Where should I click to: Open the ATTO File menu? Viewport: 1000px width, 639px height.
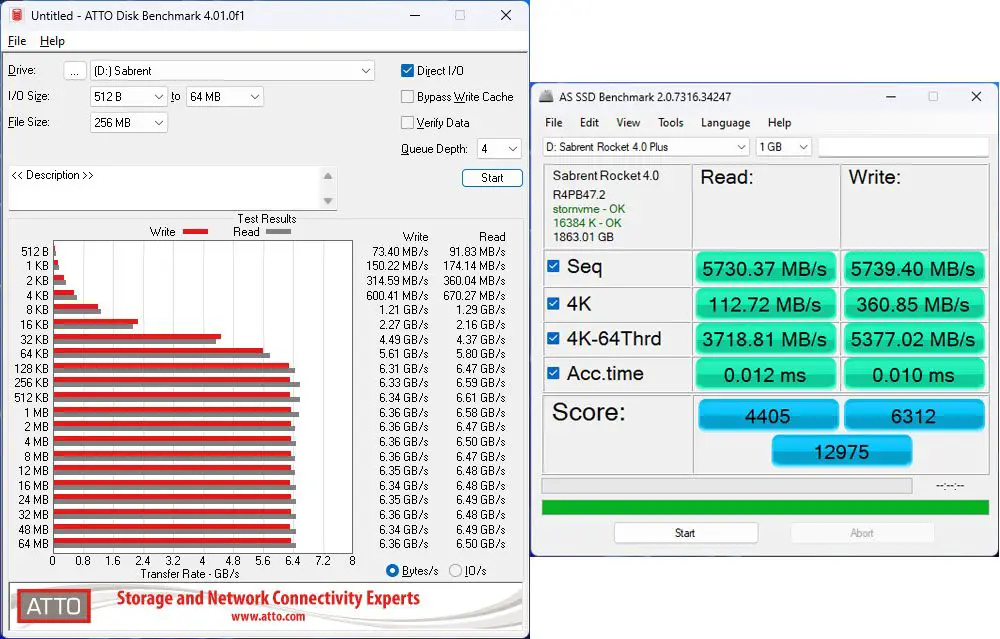pyautogui.click(x=17, y=41)
